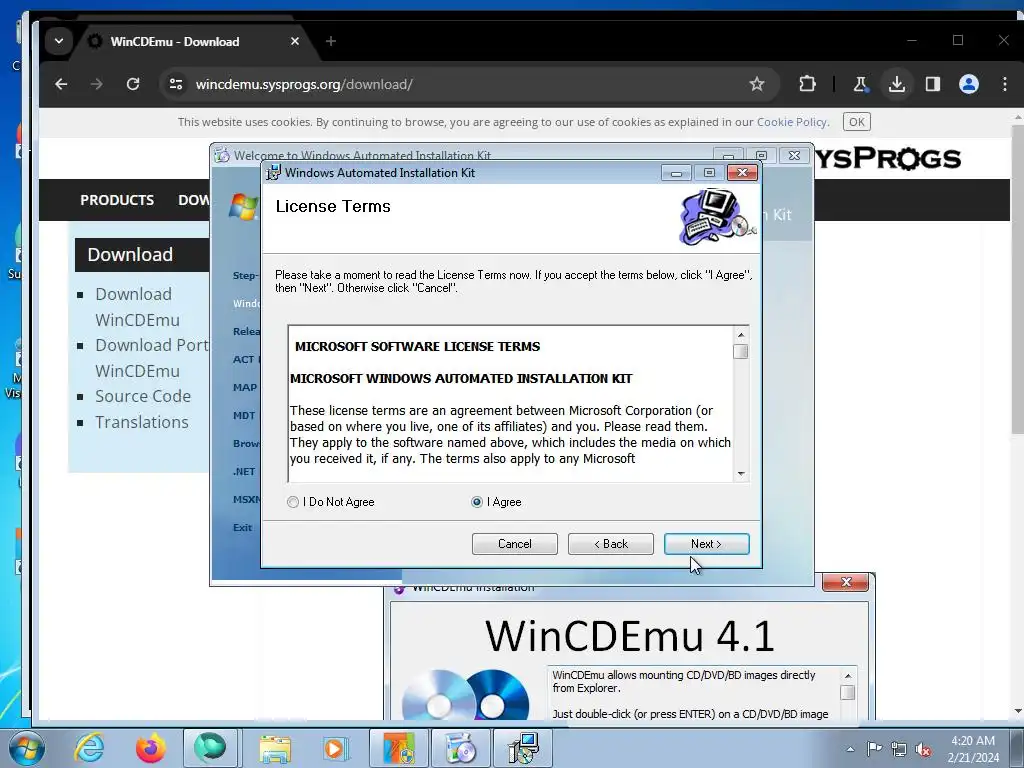Click the network tray icon
The width and height of the screenshot is (1024, 768).
(899, 749)
